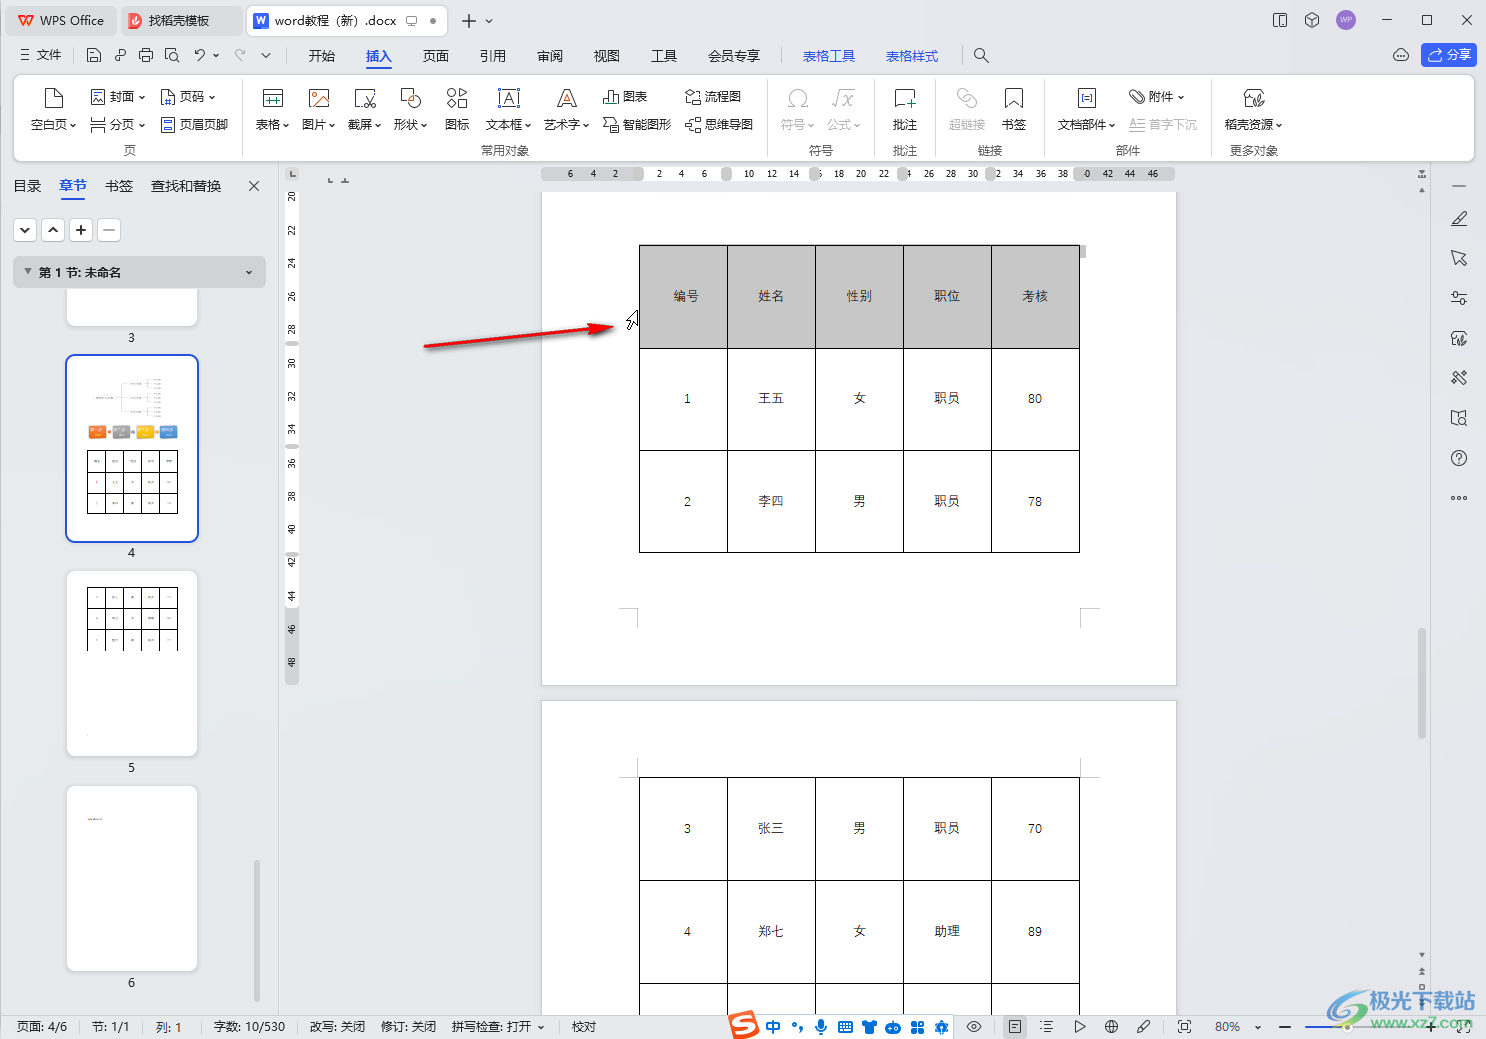Click the pen edit icon in right sidebar
Image resolution: width=1486 pixels, height=1039 pixels.
point(1459,218)
